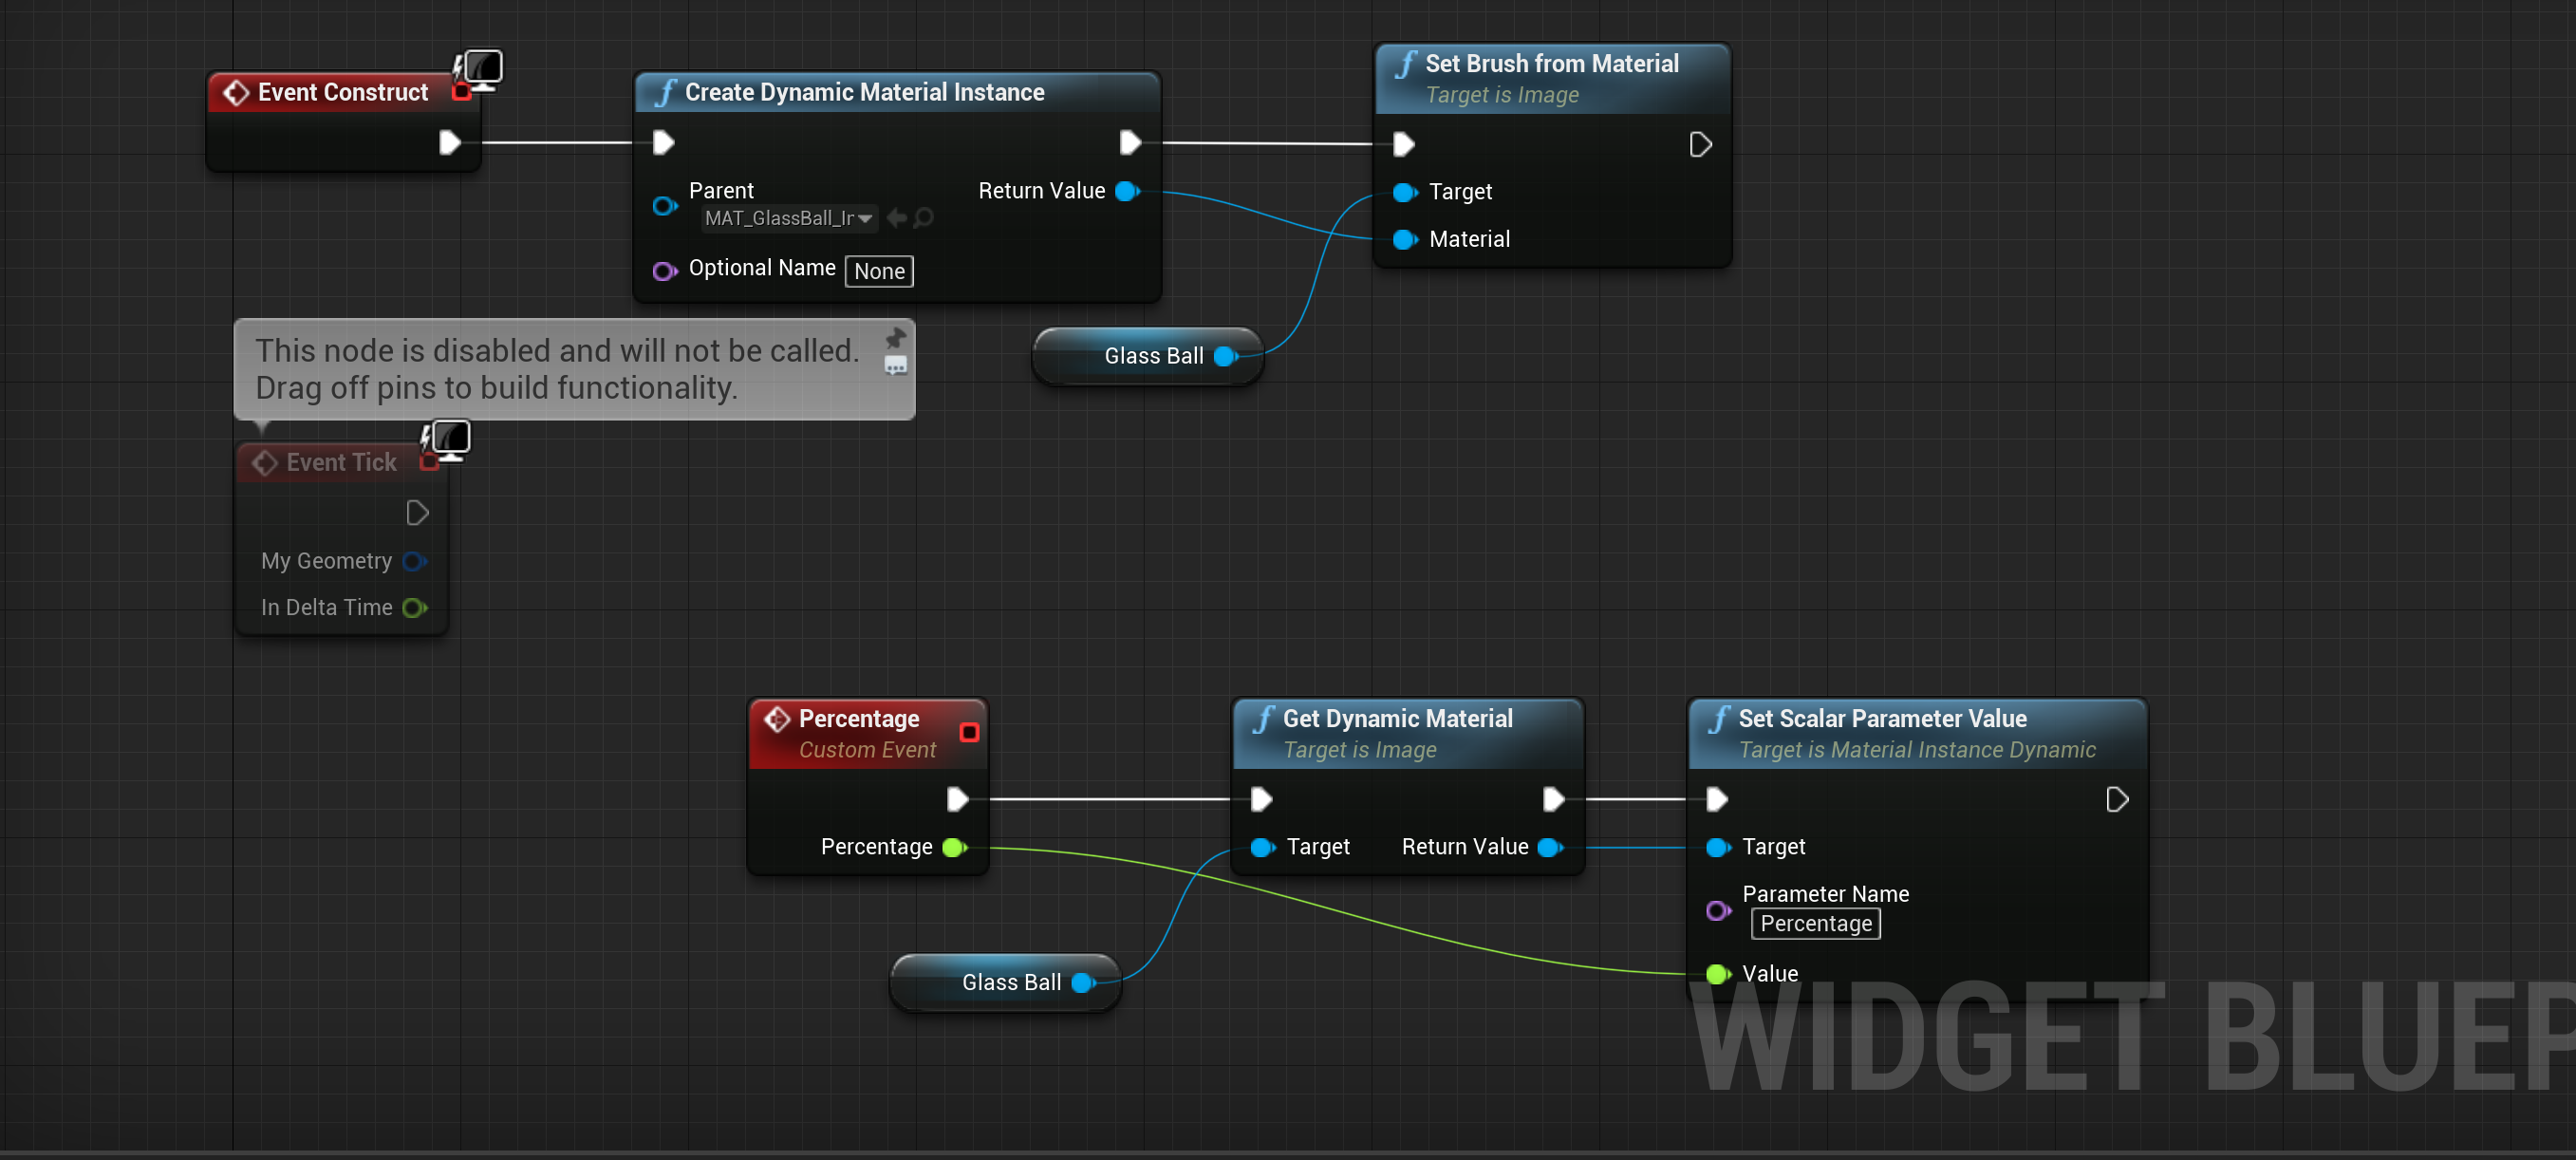Click the f icon on Get Dynamic Material node
Image resolution: width=2576 pixels, height=1160 pixels.
1263,718
